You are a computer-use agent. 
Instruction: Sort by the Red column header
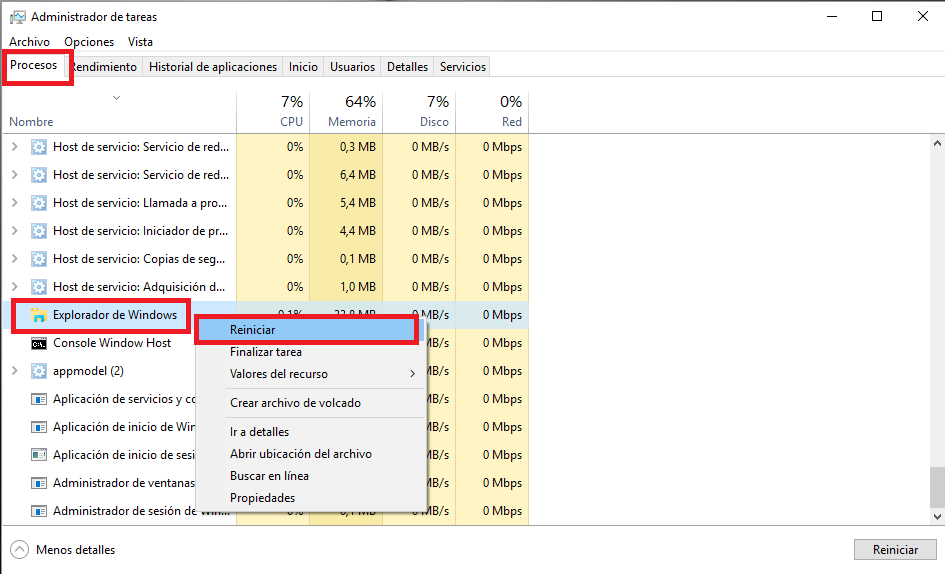coord(492,112)
